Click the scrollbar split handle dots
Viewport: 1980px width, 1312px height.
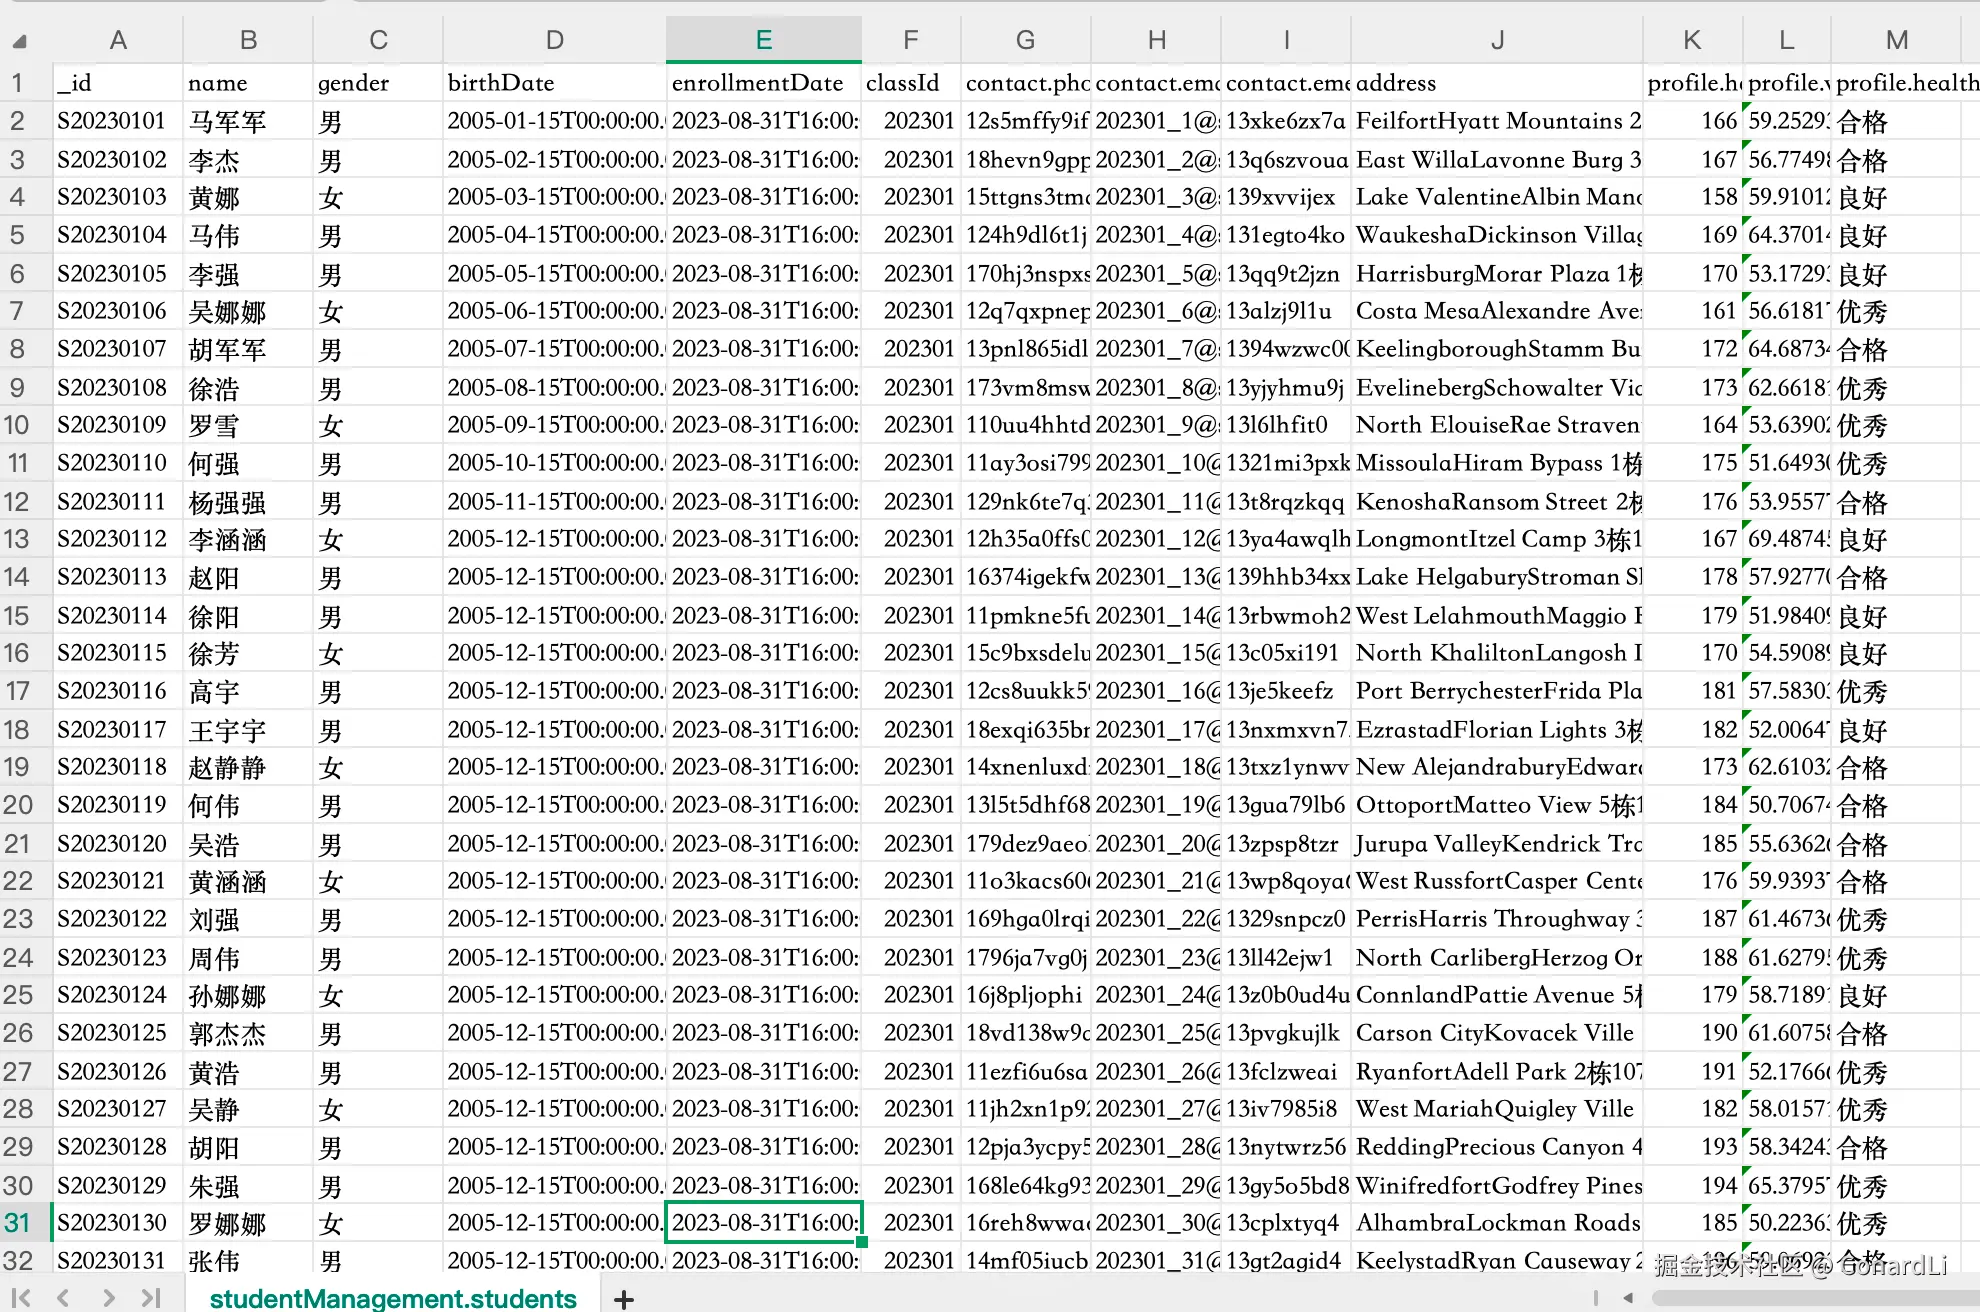click(x=1595, y=1298)
